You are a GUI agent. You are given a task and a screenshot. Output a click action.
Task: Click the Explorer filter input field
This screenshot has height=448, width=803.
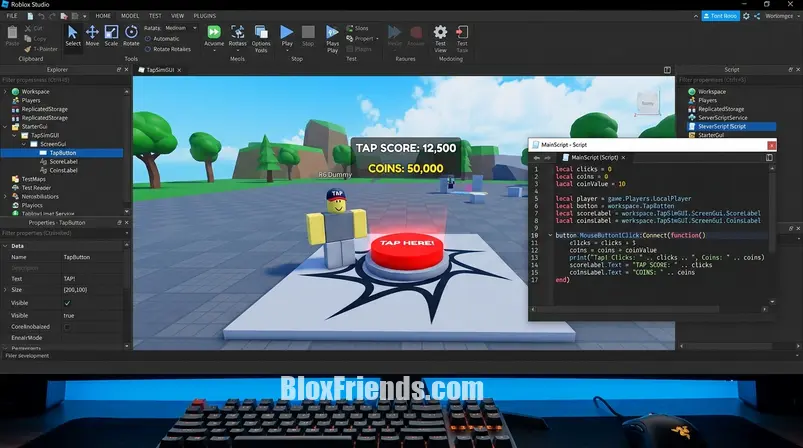(62, 80)
